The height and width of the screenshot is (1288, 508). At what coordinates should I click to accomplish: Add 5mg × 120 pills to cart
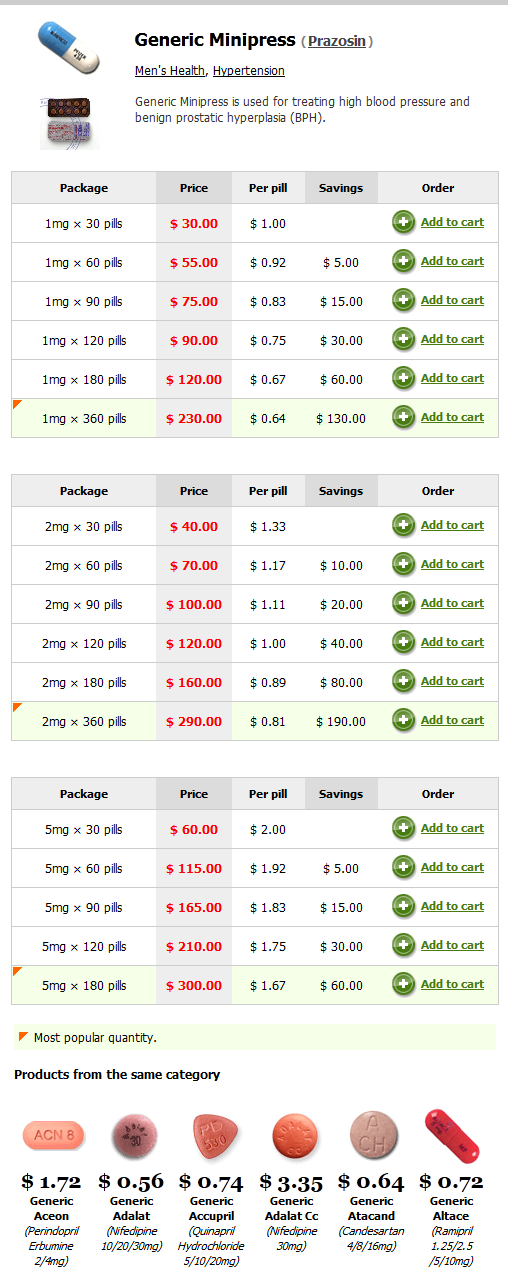click(x=452, y=945)
